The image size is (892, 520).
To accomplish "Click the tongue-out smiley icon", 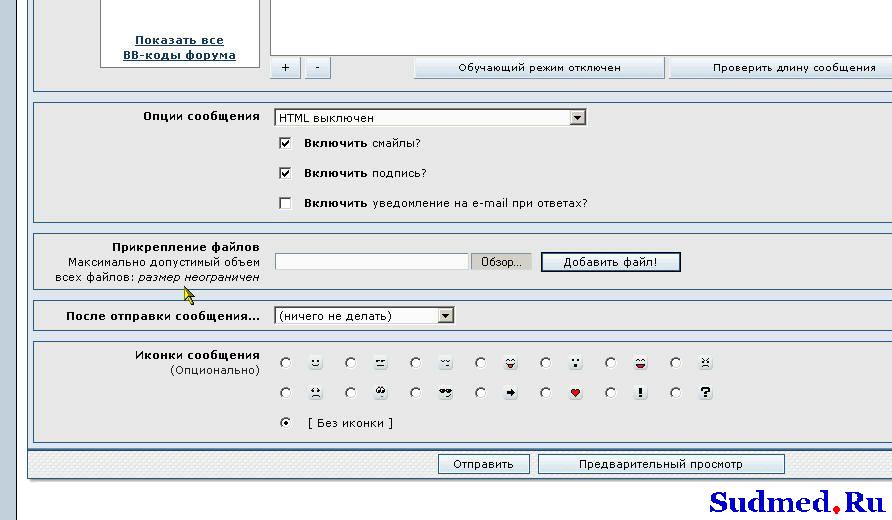I will click(x=510, y=363).
